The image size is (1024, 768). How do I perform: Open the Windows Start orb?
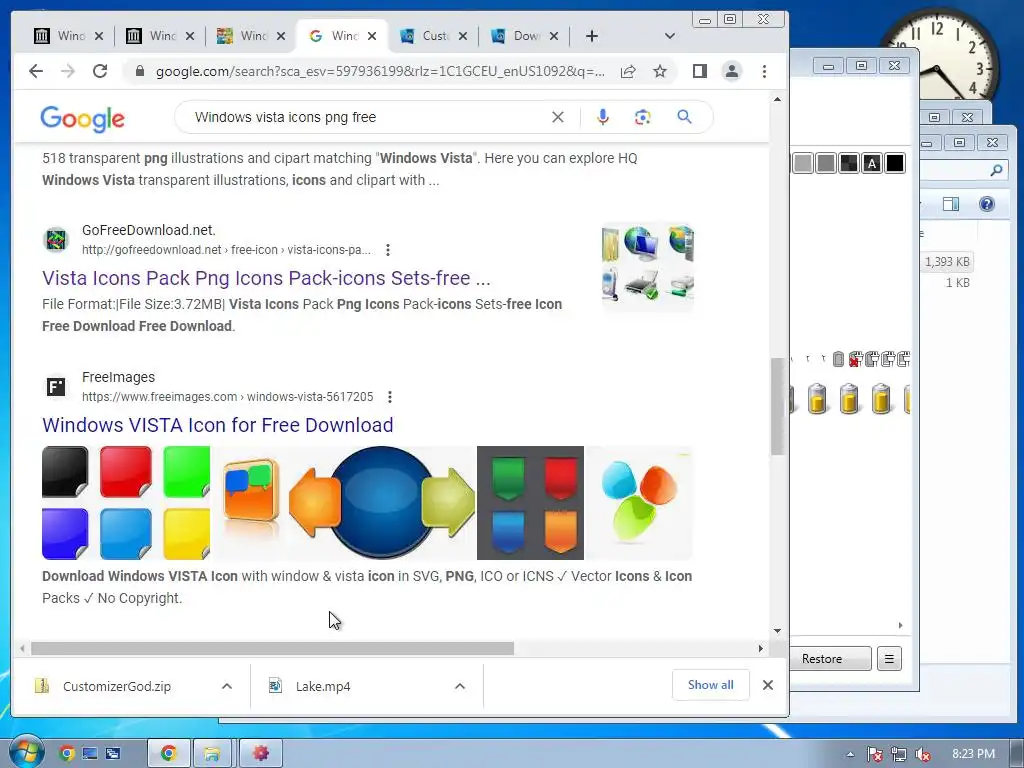pyautogui.click(x=26, y=752)
